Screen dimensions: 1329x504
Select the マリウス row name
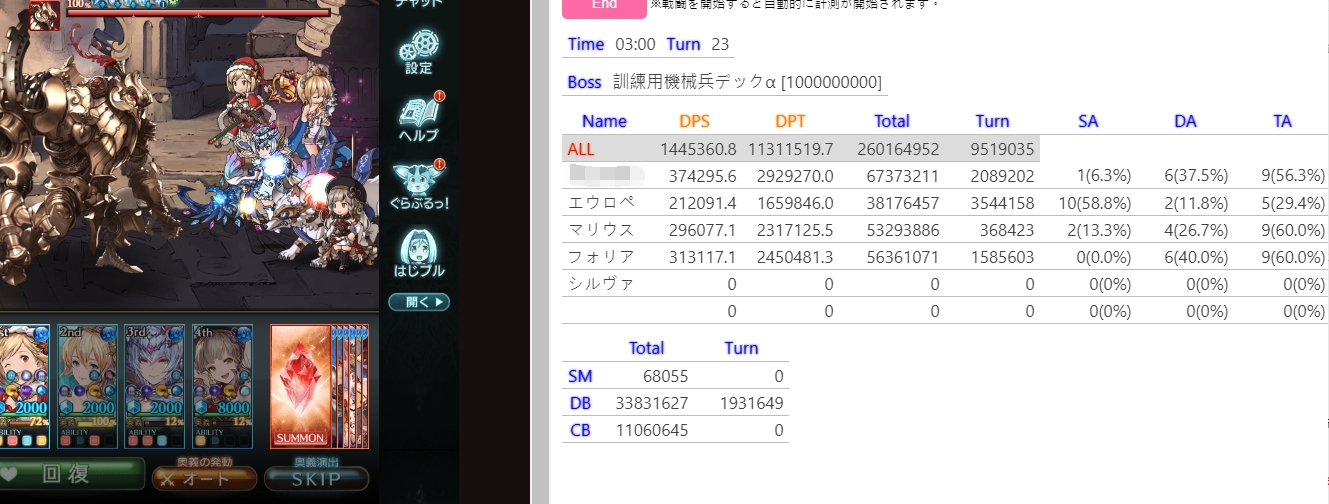601,230
